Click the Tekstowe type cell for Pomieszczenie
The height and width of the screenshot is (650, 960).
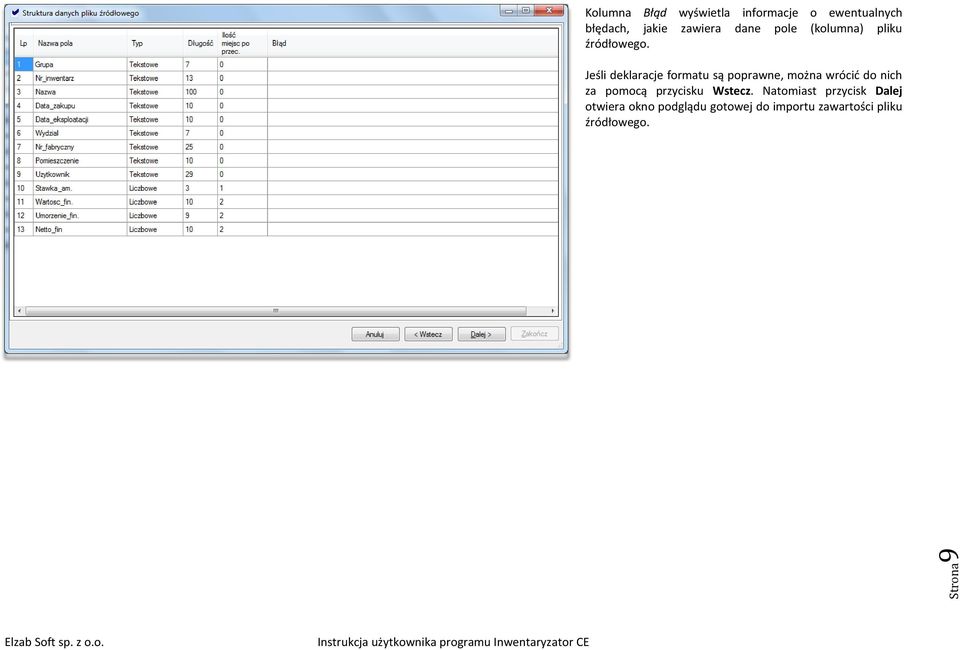tap(155, 160)
